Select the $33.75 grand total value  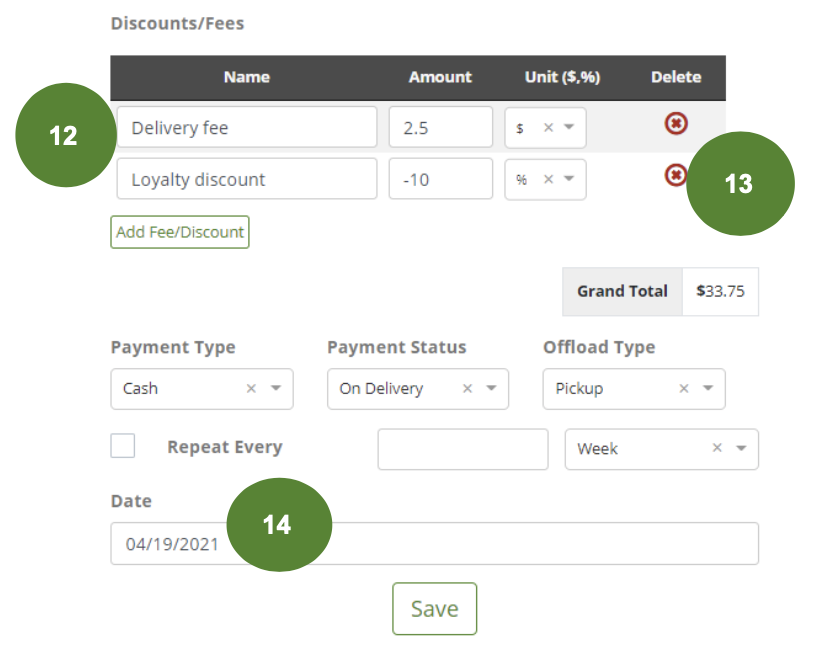tap(720, 291)
